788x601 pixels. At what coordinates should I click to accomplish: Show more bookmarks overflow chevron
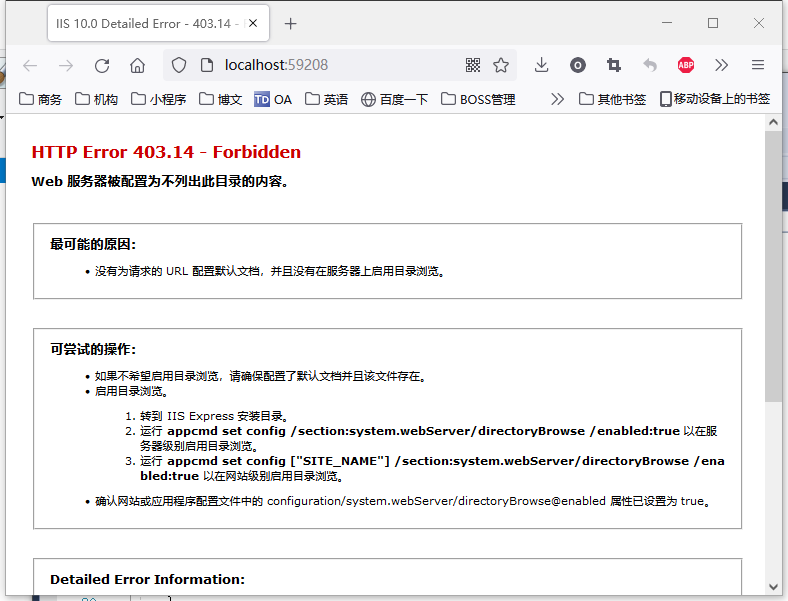[x=557, y=99]
